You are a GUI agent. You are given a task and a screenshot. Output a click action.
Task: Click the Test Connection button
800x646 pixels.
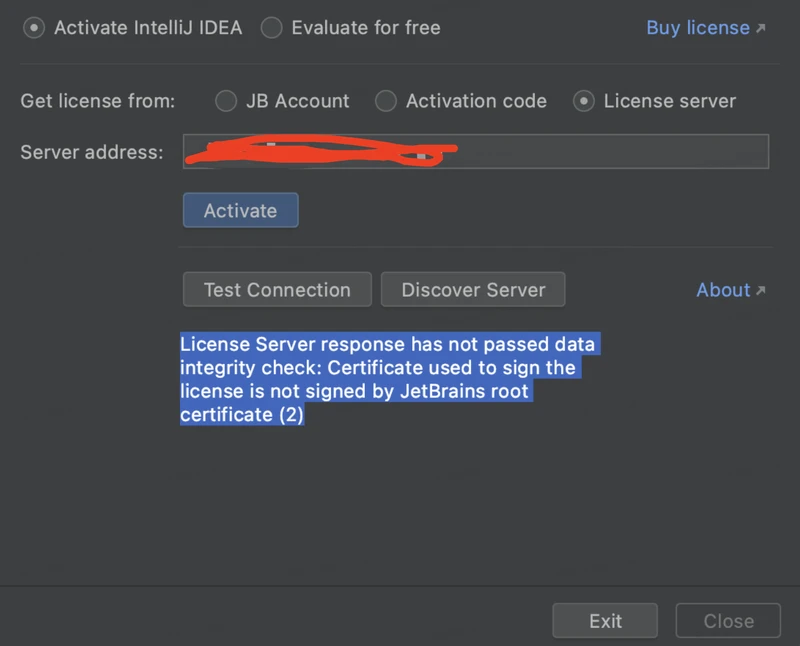(277, 290)
